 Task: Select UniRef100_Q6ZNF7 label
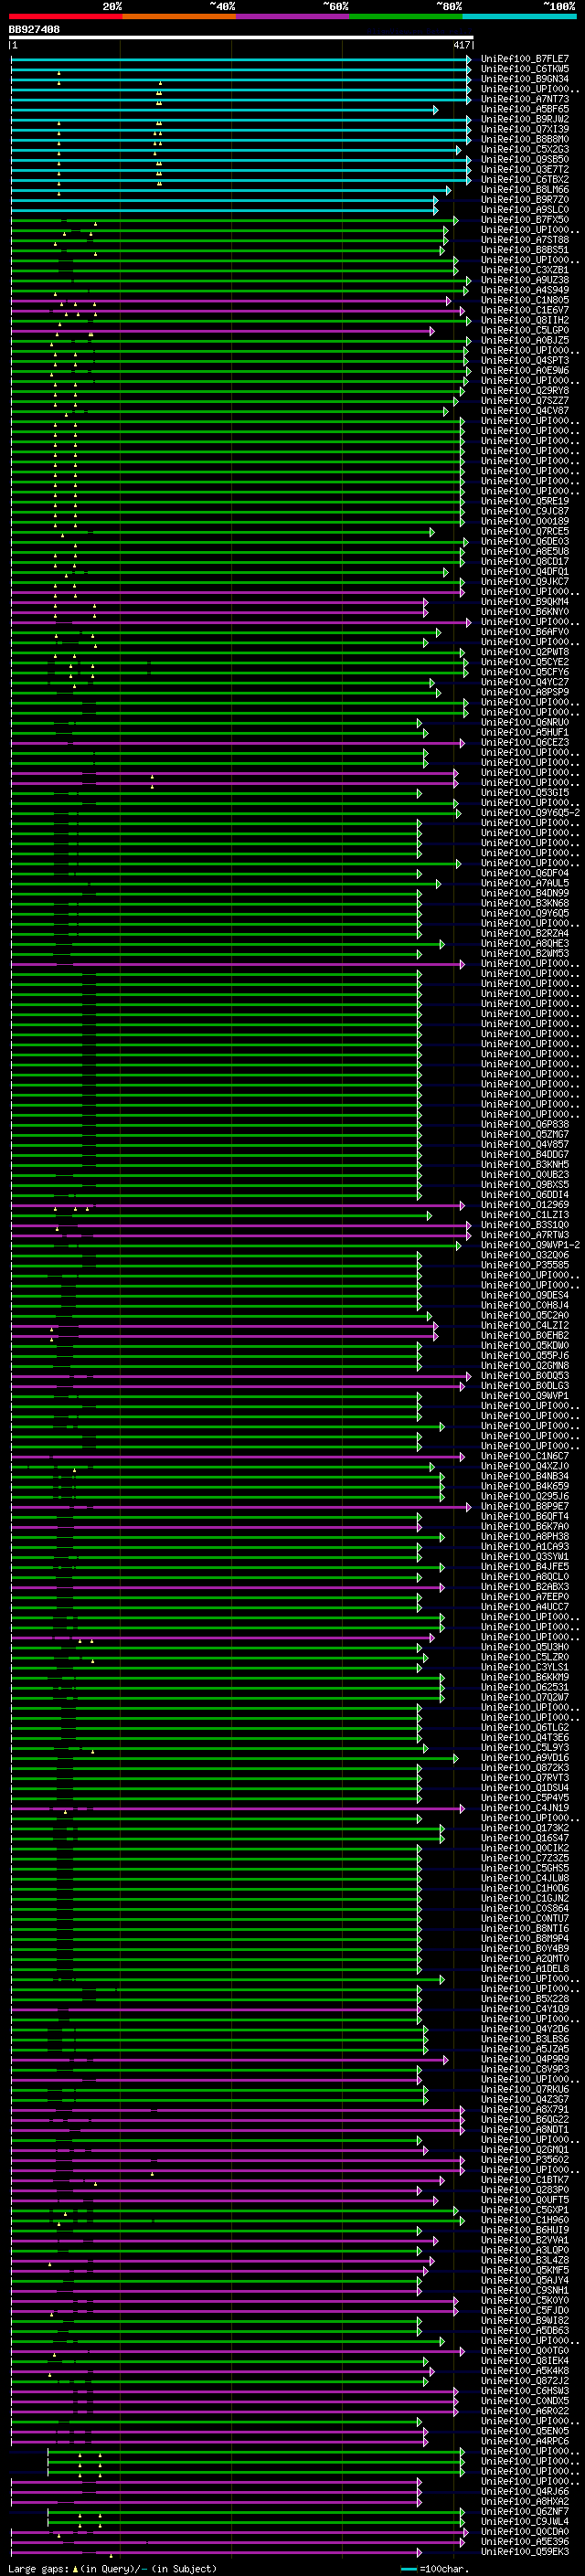[525, 2511]
